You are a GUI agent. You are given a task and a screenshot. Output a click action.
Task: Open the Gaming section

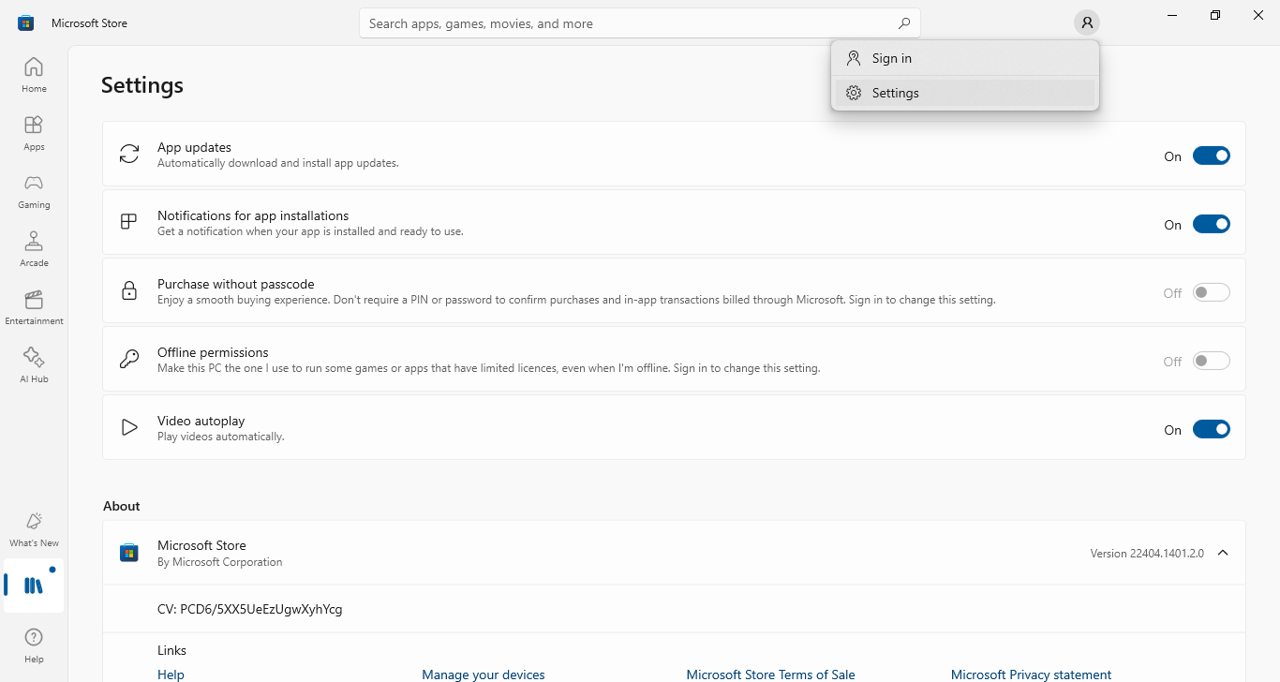click(33, 191)
